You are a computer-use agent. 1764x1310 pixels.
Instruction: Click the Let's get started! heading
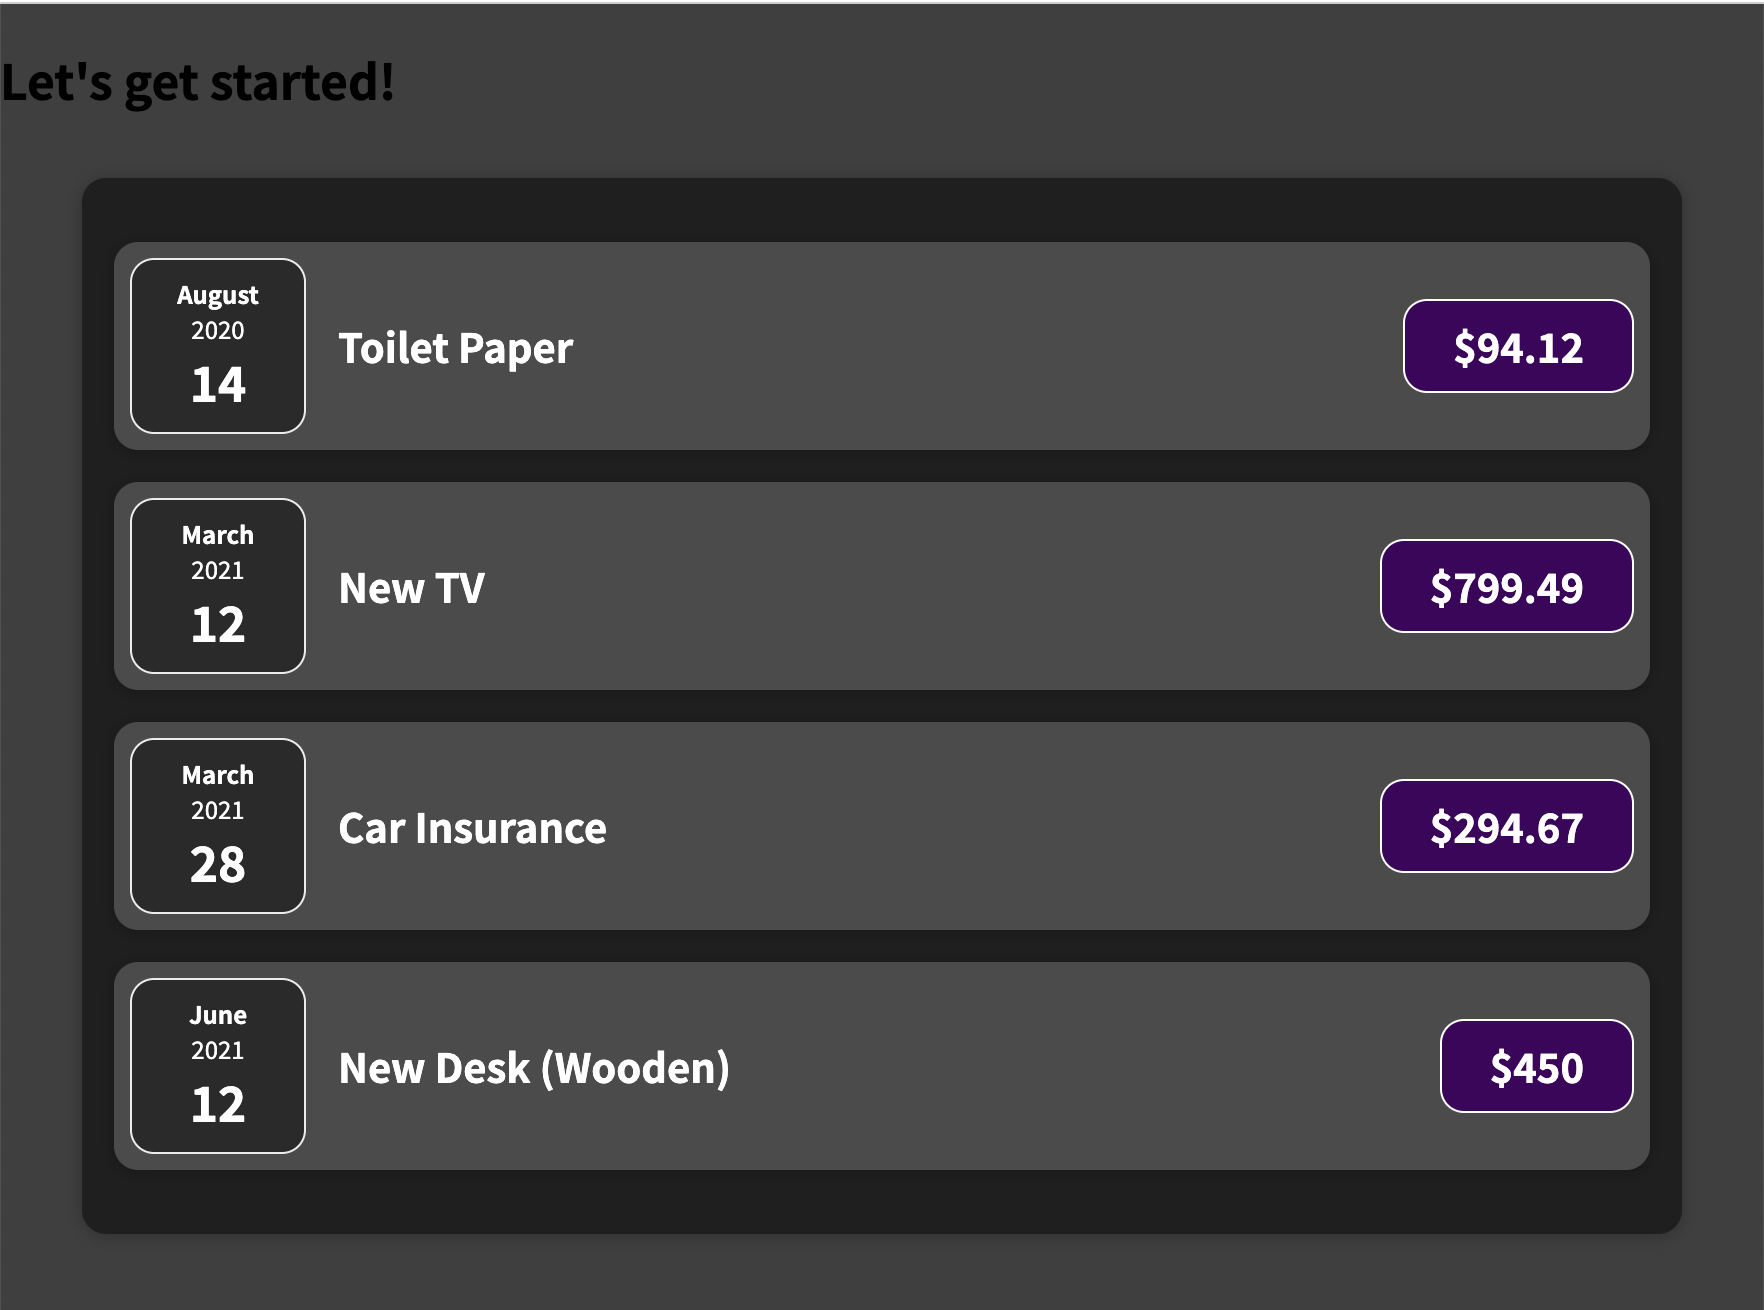198,82
